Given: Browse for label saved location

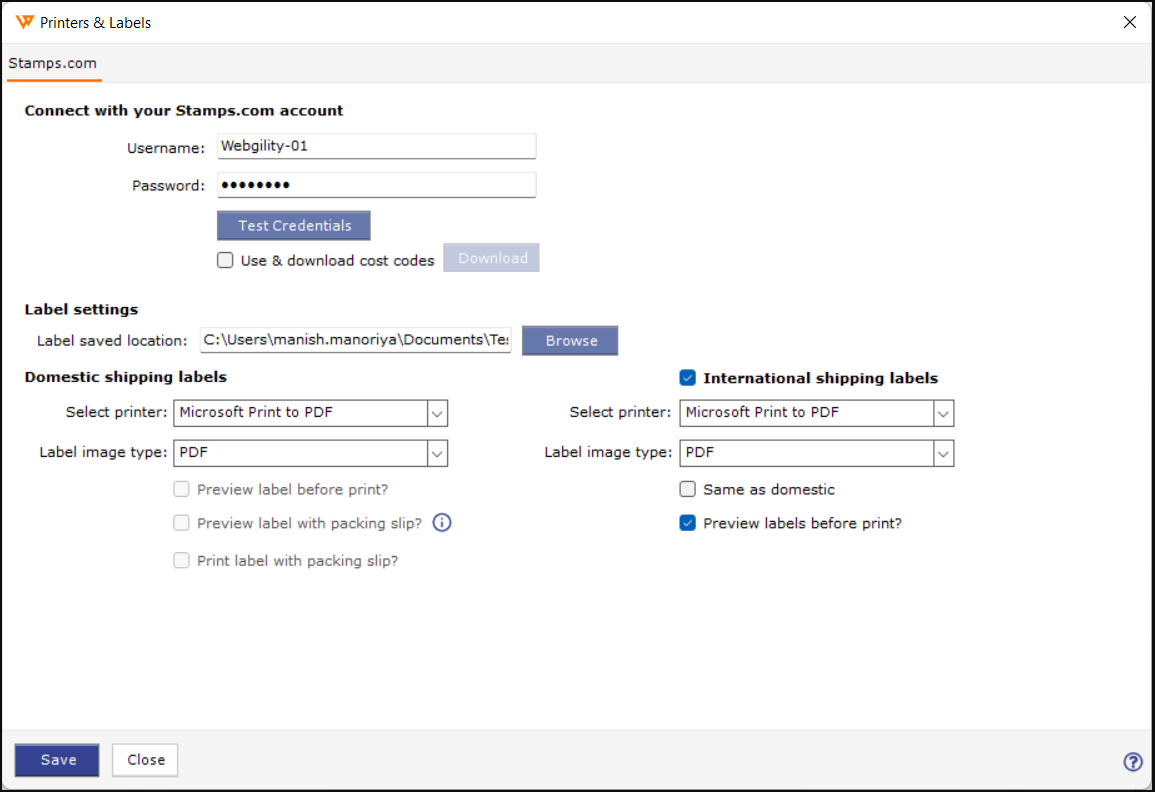Looking at the screenshot, I should tap(571, 341).
